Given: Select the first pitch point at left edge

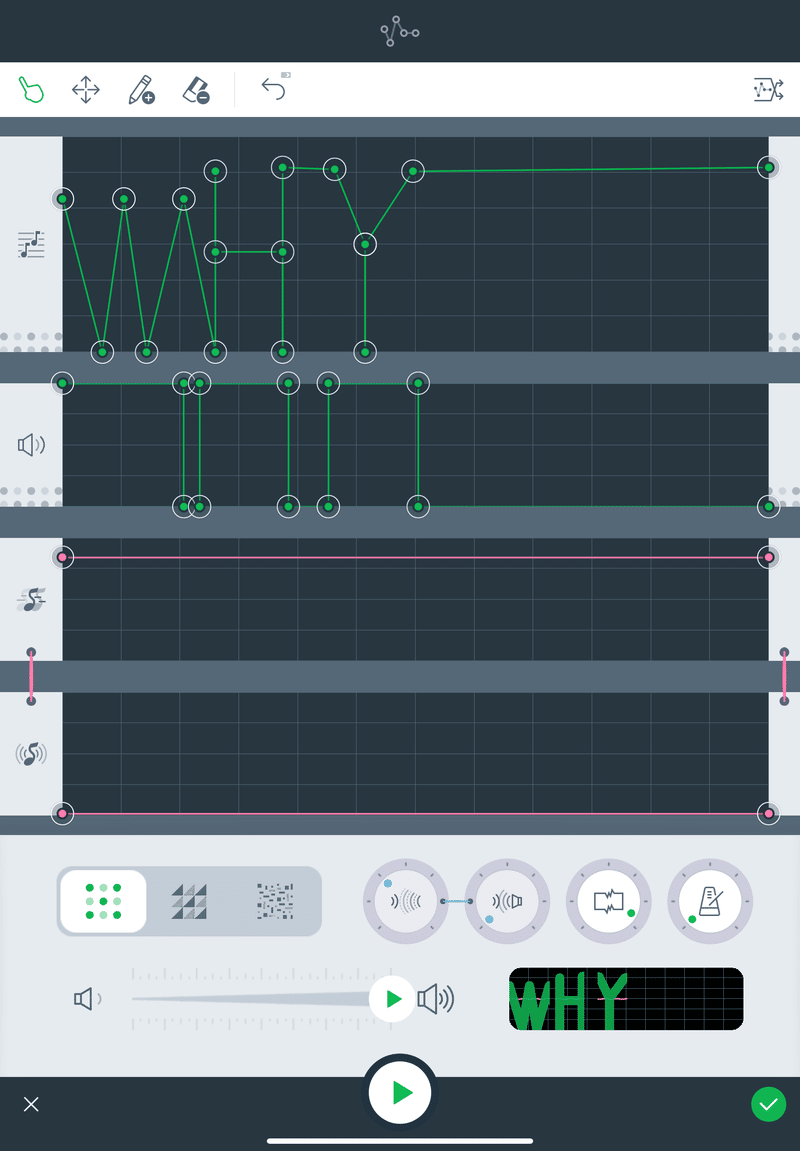Looking at the screenshot, I should click(62, 199).
